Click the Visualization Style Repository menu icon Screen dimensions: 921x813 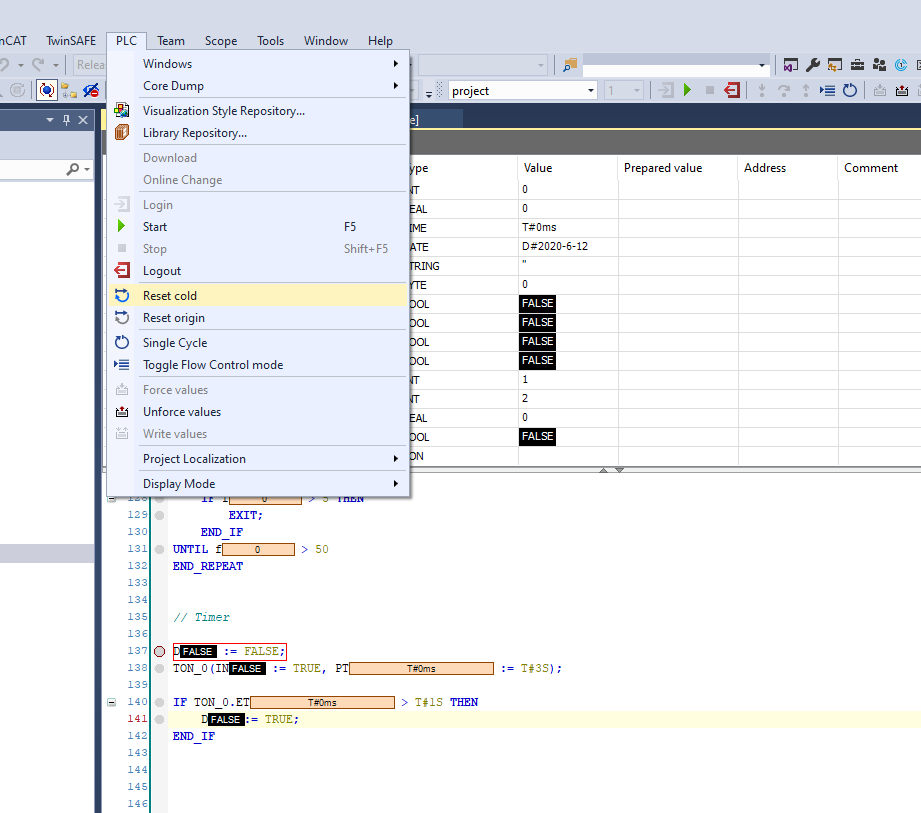(122, 111)
